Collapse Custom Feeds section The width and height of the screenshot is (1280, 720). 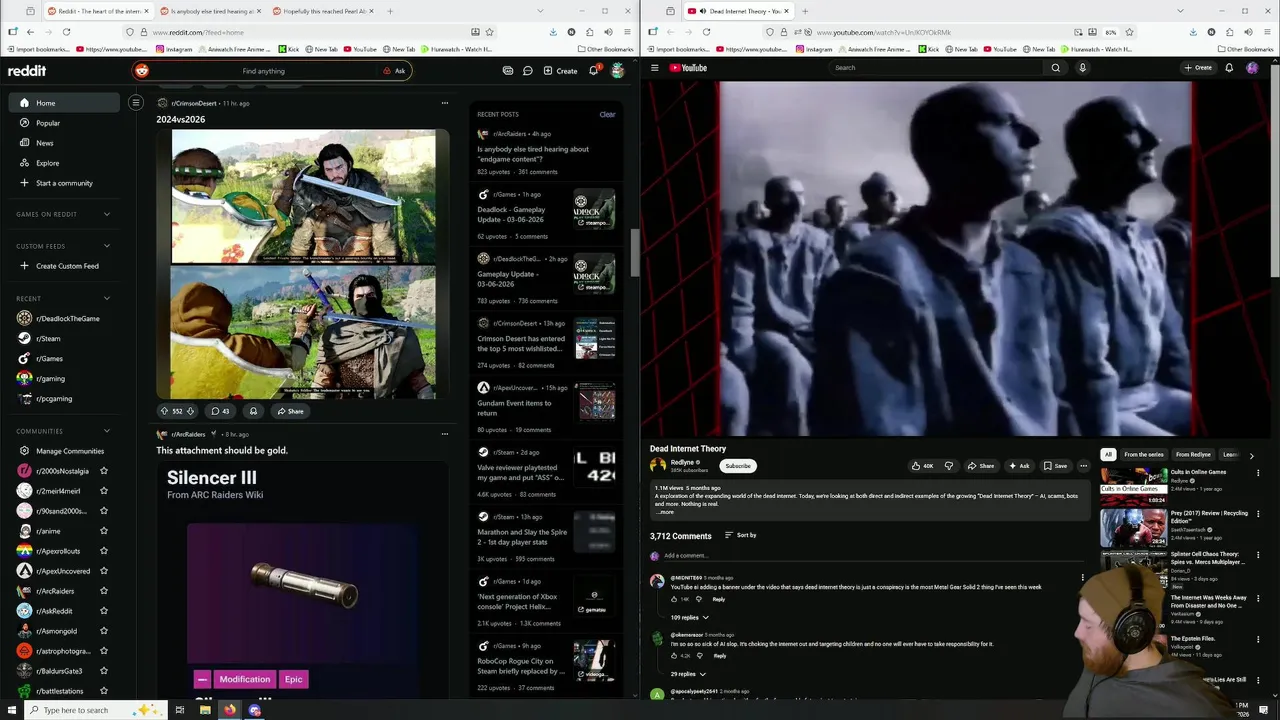point(107,246)
